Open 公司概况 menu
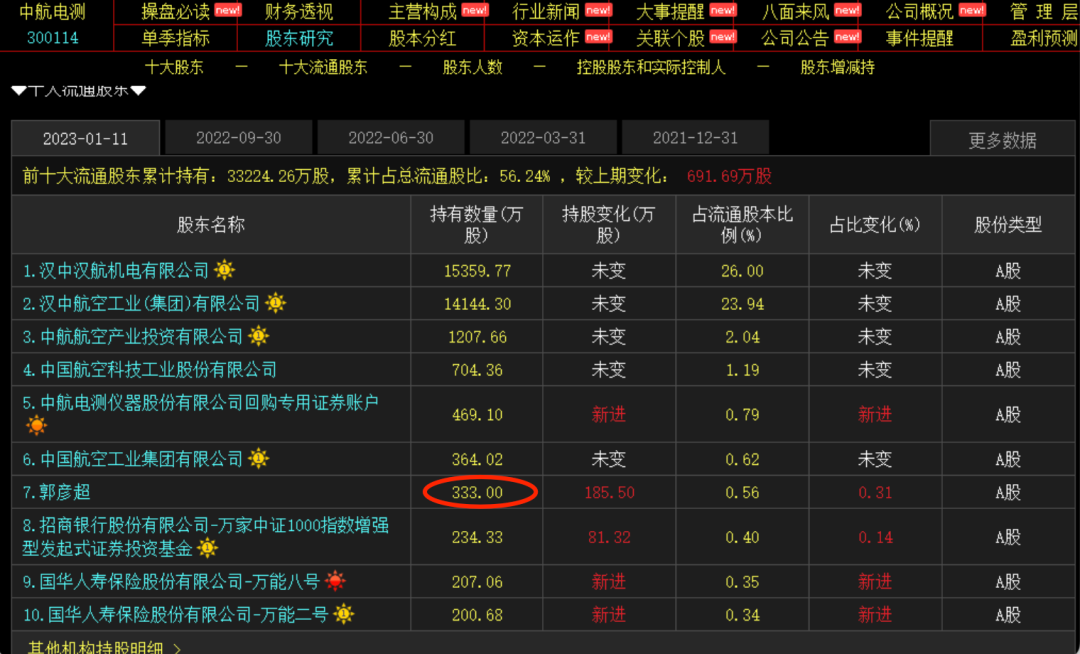 pyautogui.click(x=920, y=12)
